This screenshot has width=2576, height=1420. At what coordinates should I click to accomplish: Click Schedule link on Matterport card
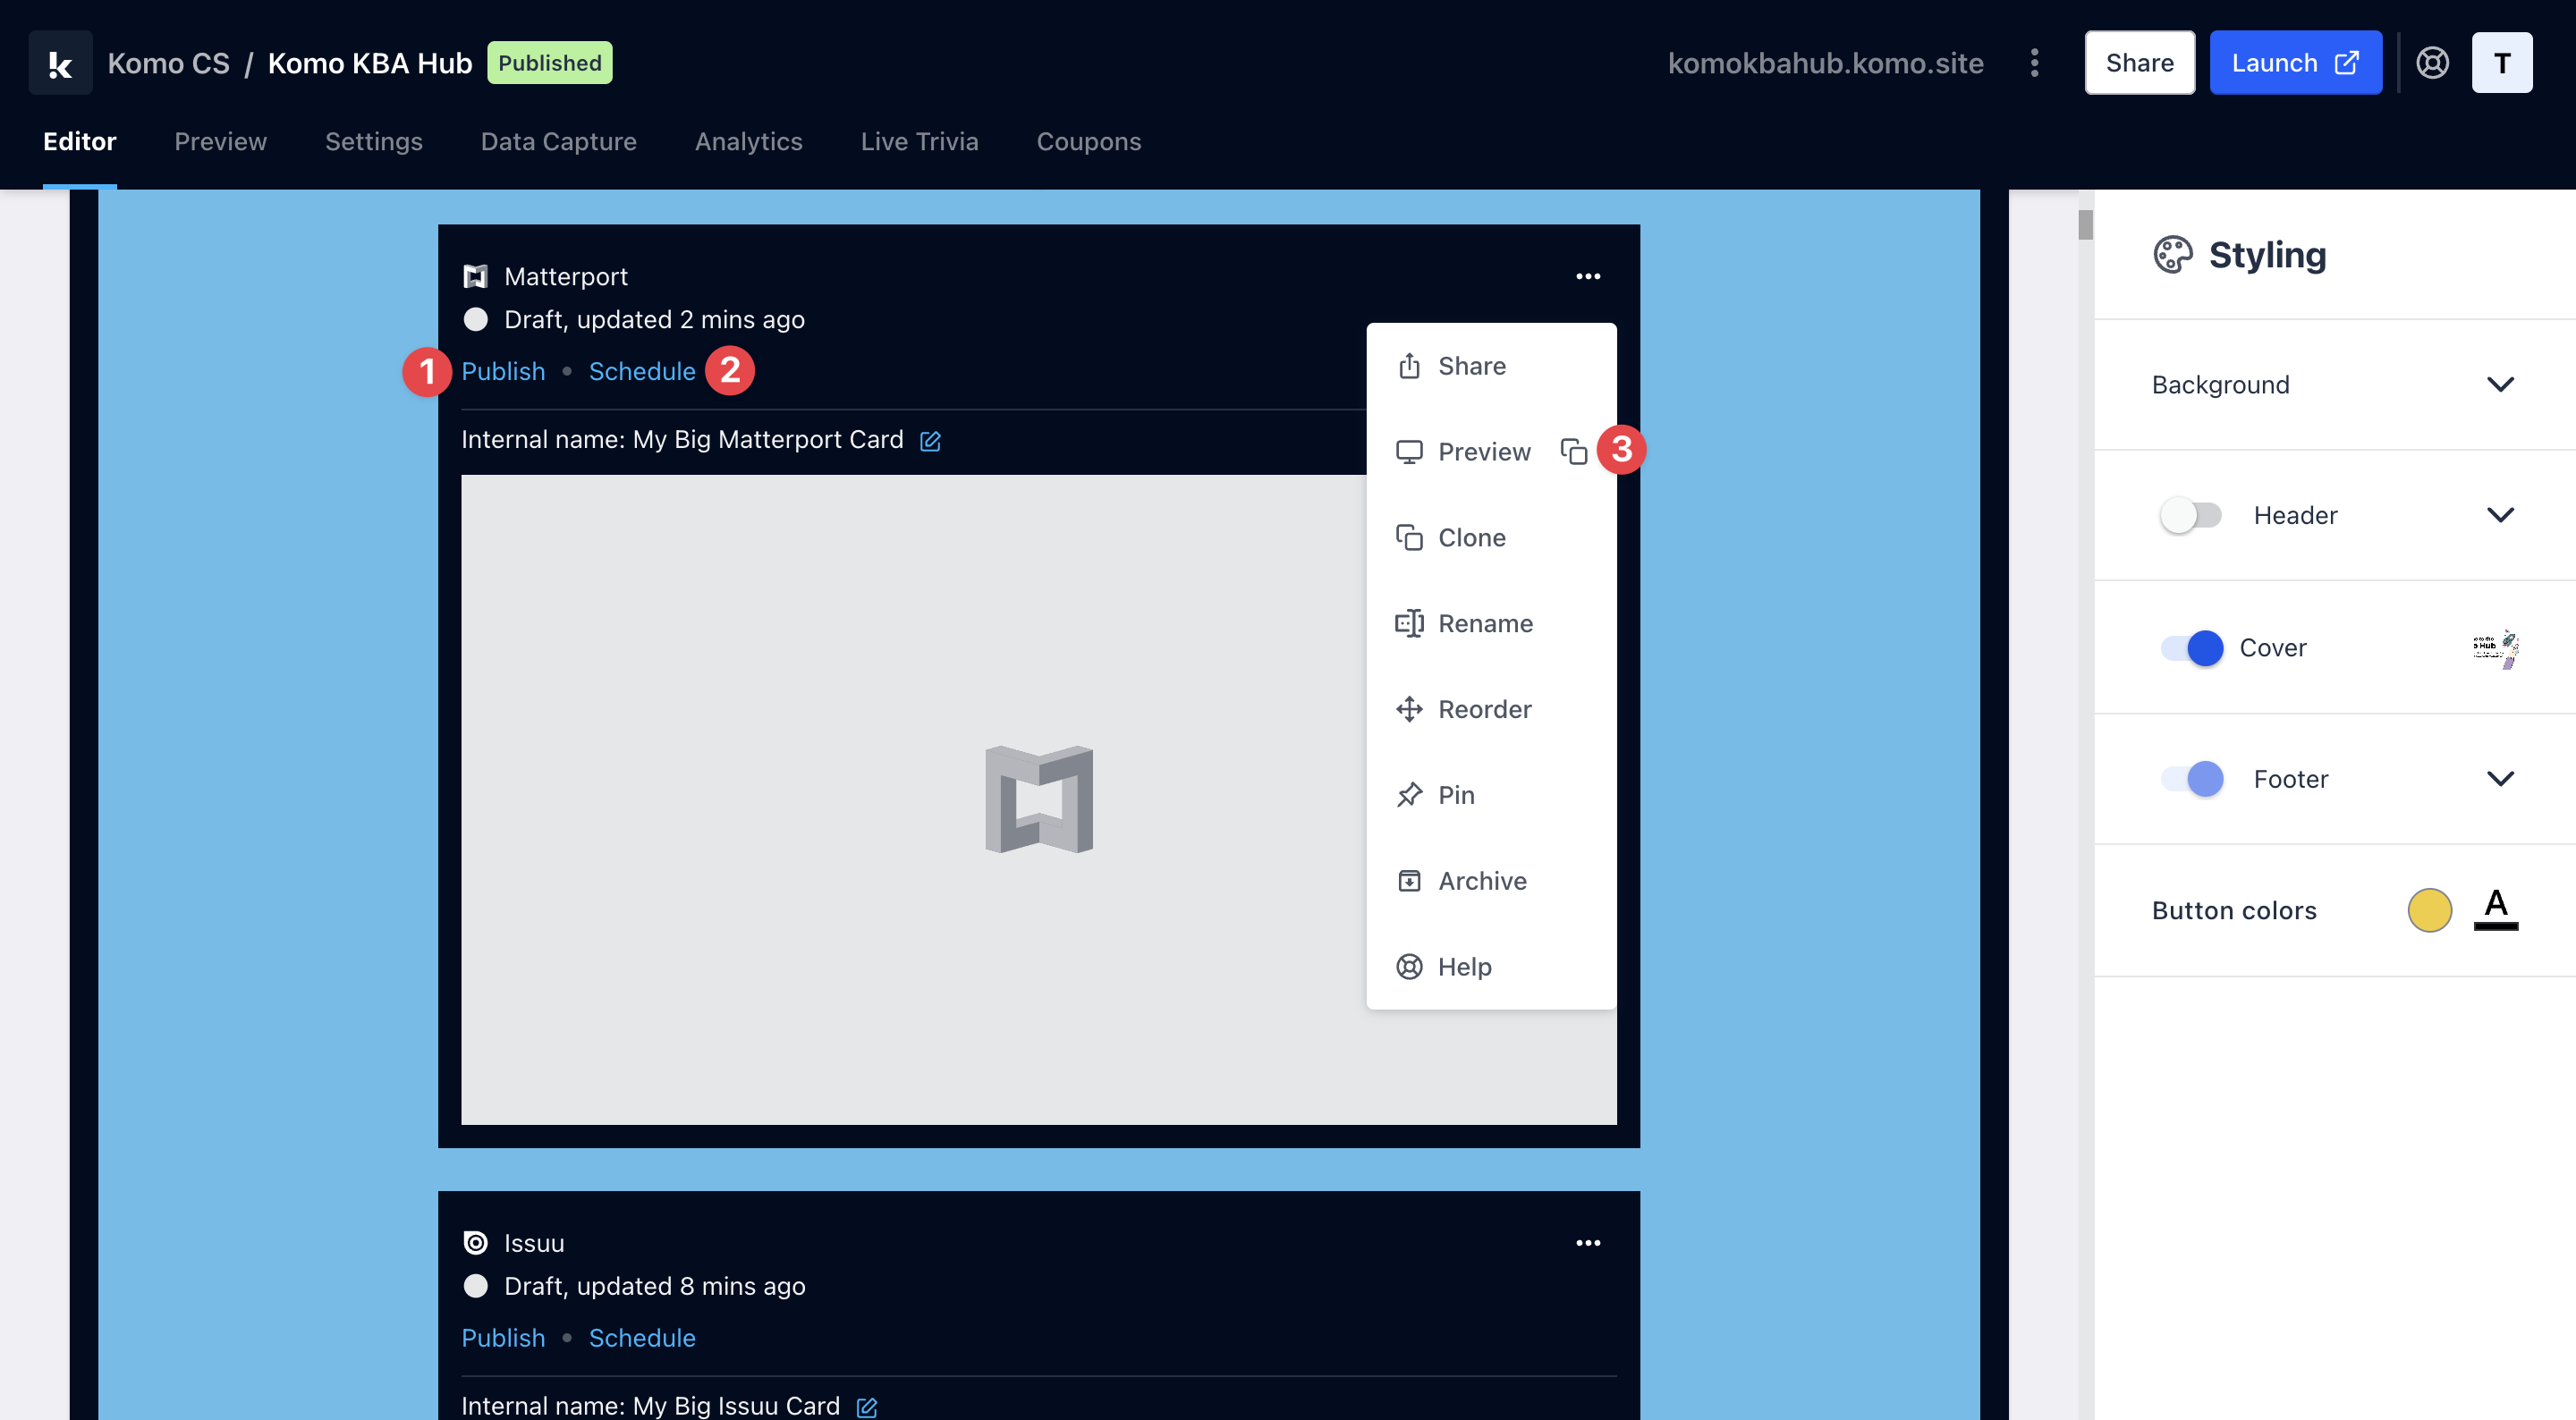coord(642,371)
